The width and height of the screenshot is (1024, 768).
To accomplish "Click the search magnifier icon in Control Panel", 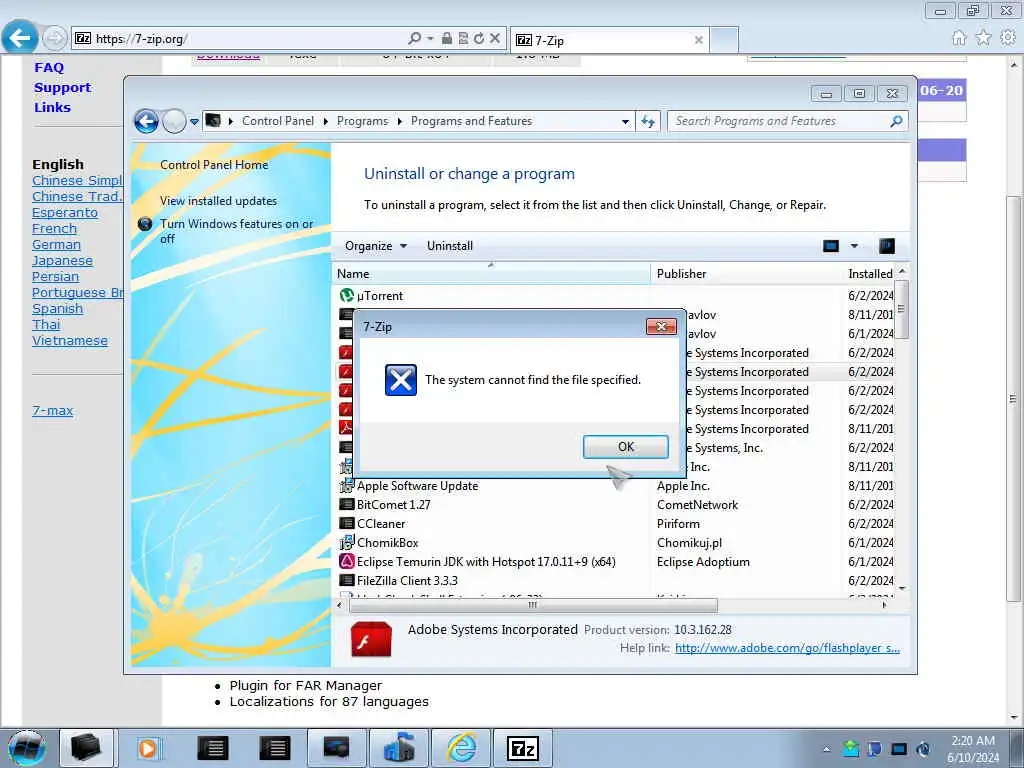I will click(x=897, y=121).
